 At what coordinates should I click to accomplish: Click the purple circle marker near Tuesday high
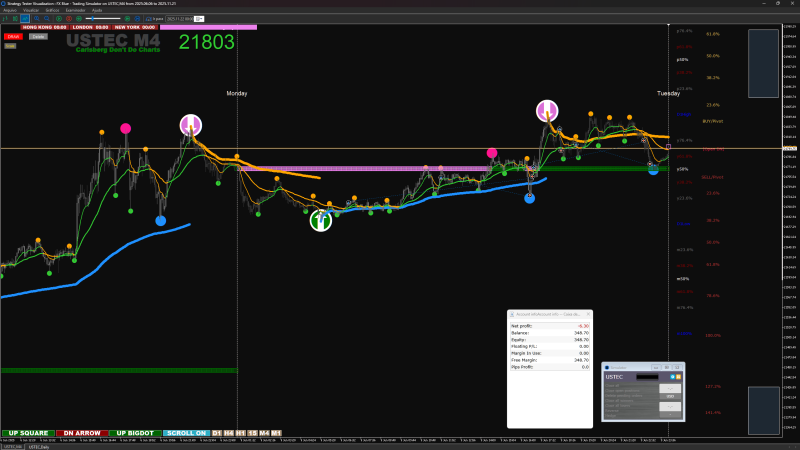click(547, 111)
